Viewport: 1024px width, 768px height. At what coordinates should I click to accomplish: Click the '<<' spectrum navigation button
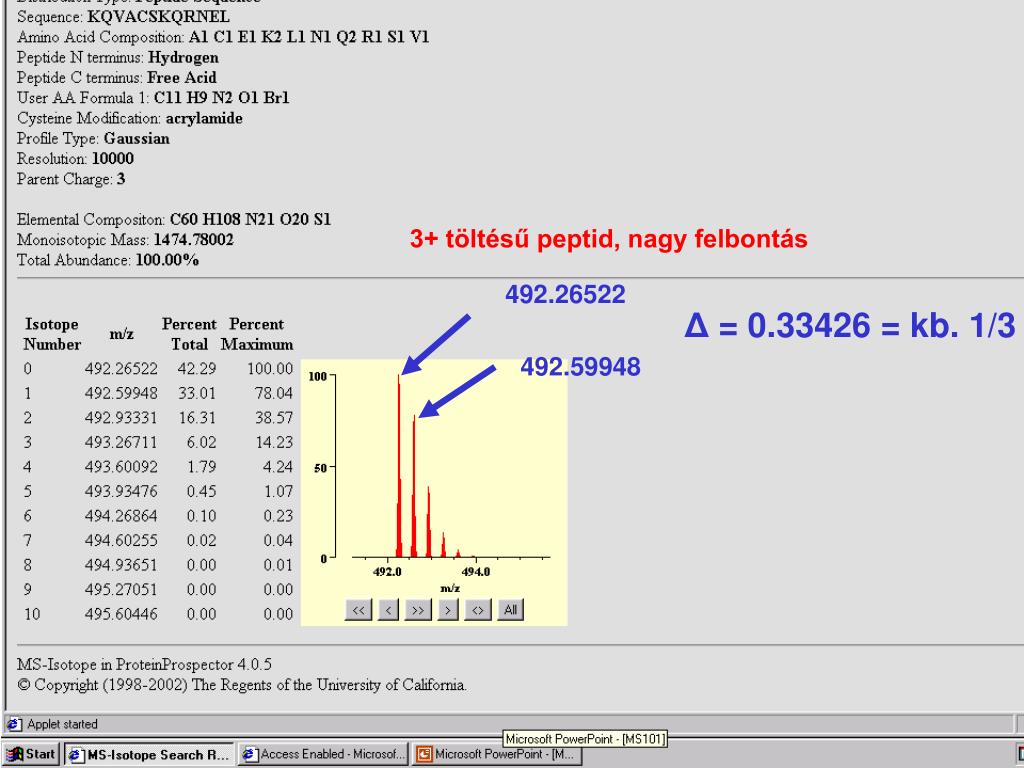click(x=359, y=610)
